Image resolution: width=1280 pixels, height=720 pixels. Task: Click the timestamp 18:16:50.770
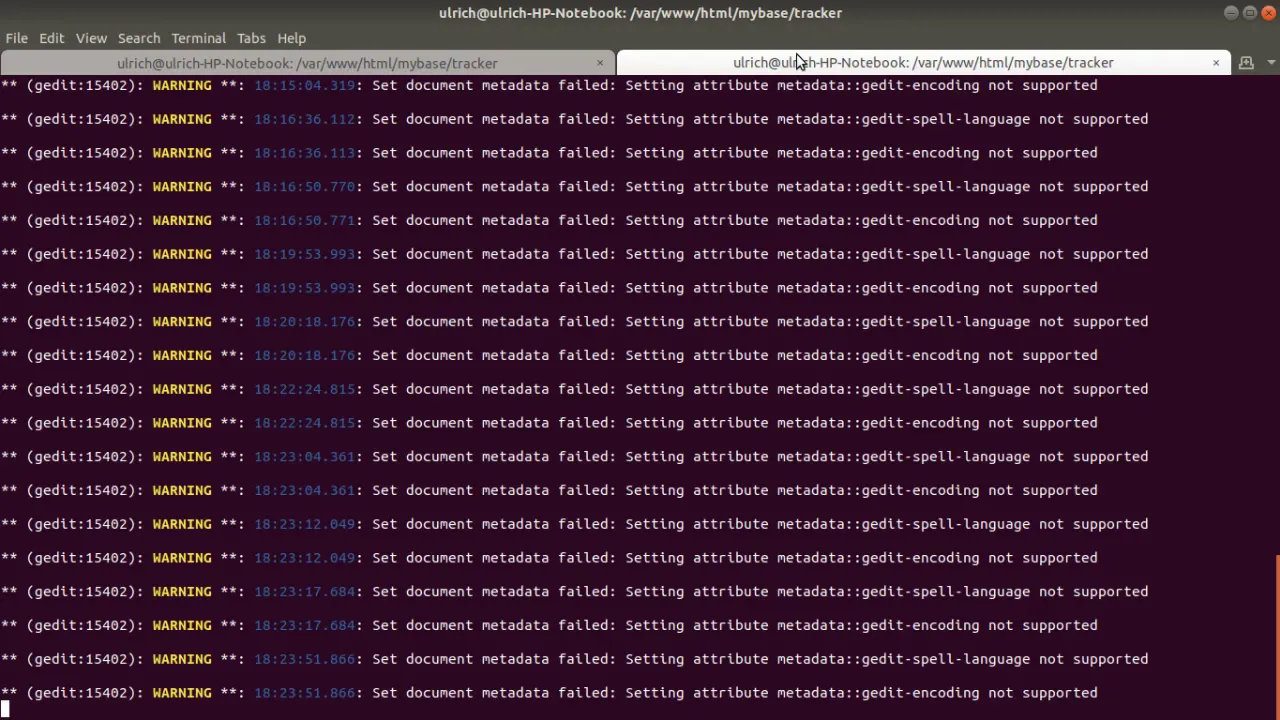(305, 186)
